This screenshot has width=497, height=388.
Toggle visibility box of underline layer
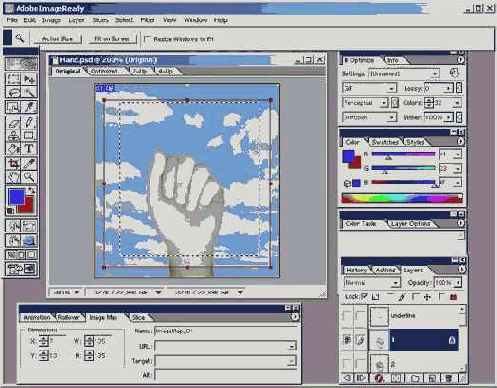coord(347,315)
